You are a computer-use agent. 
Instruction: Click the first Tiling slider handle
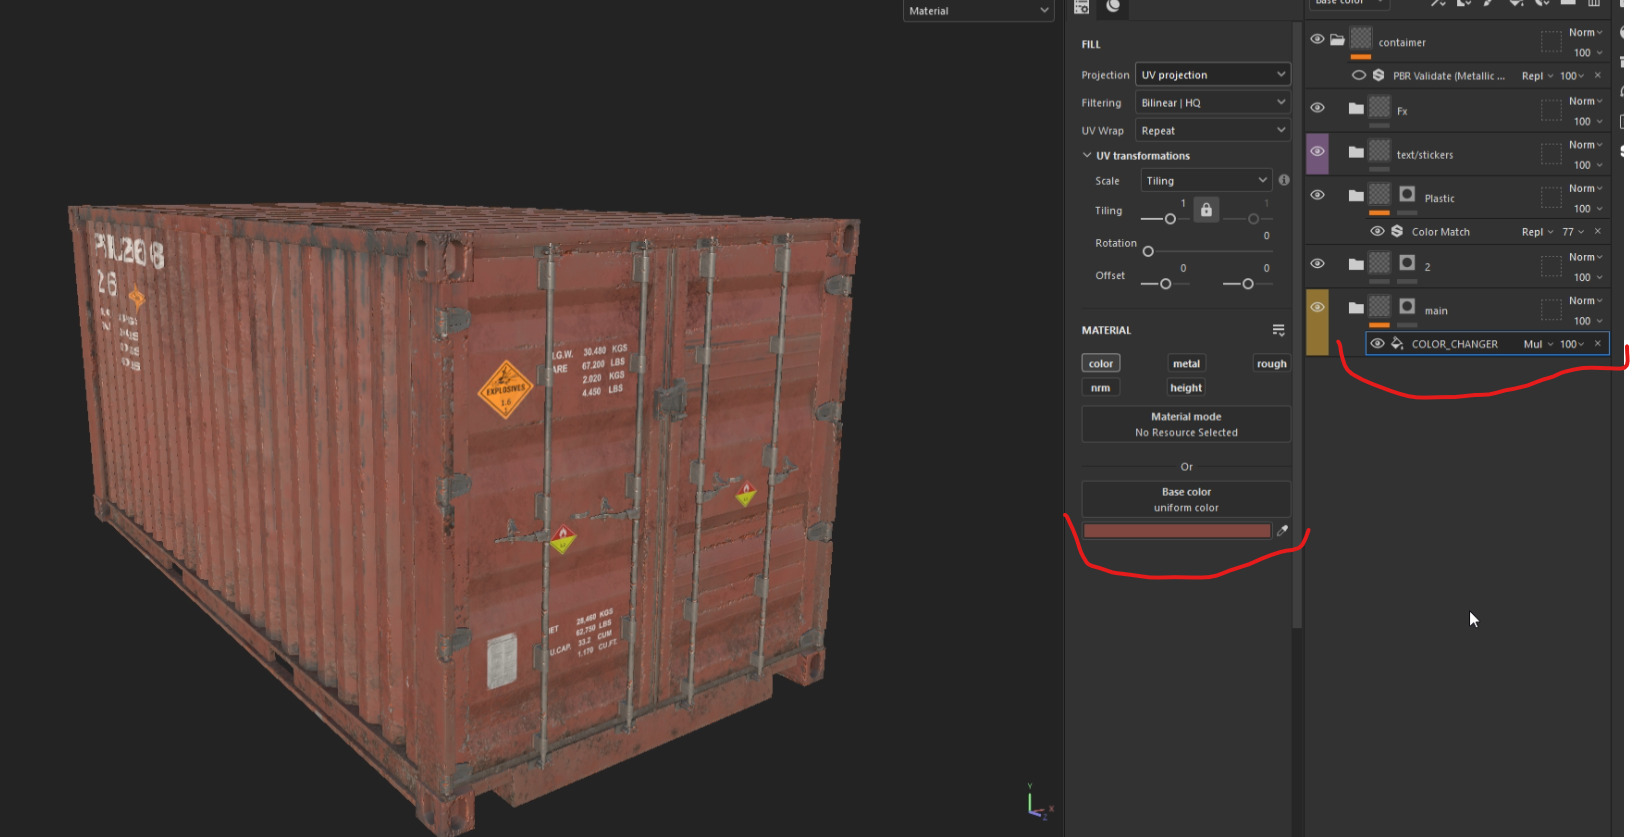(x=1170, y=219)
